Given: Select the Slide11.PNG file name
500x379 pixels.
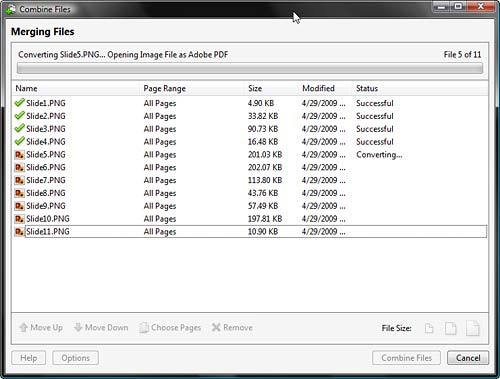Looking at the screenshot, I should click(x=48, y=232).
